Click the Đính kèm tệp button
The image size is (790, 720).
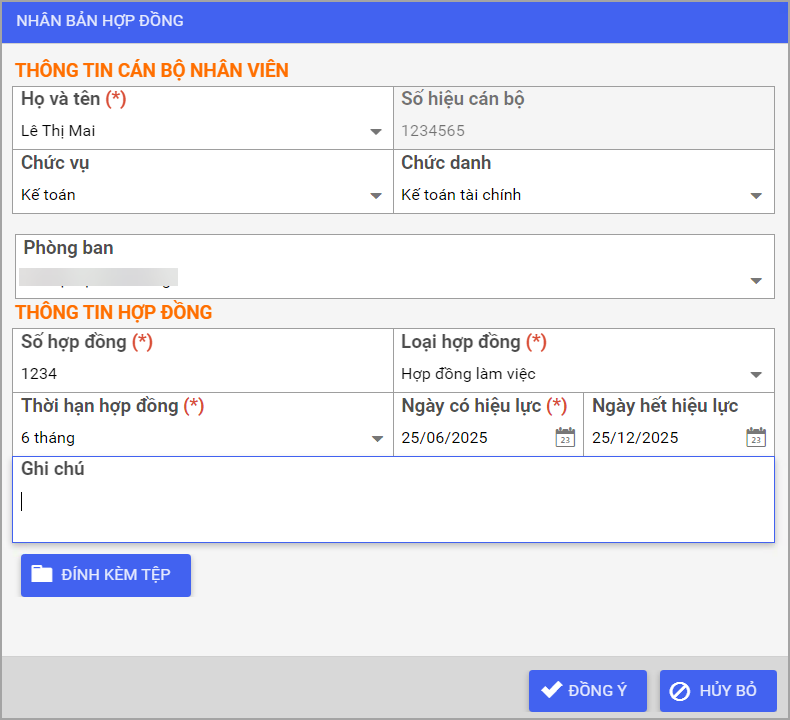[x=106, y=575]
